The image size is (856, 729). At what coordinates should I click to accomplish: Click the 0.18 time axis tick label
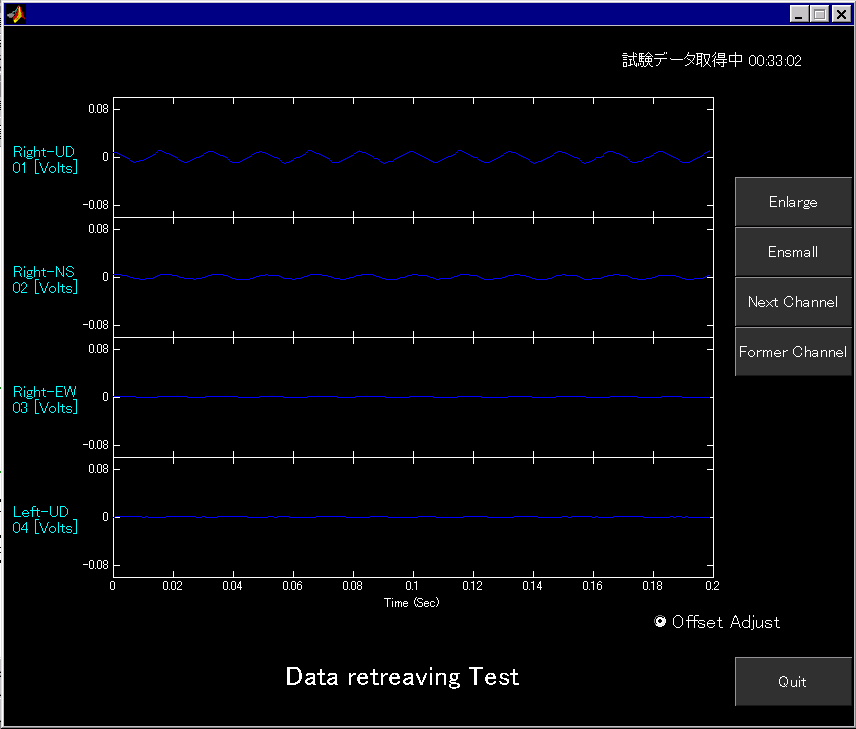[x=652, y=586]
